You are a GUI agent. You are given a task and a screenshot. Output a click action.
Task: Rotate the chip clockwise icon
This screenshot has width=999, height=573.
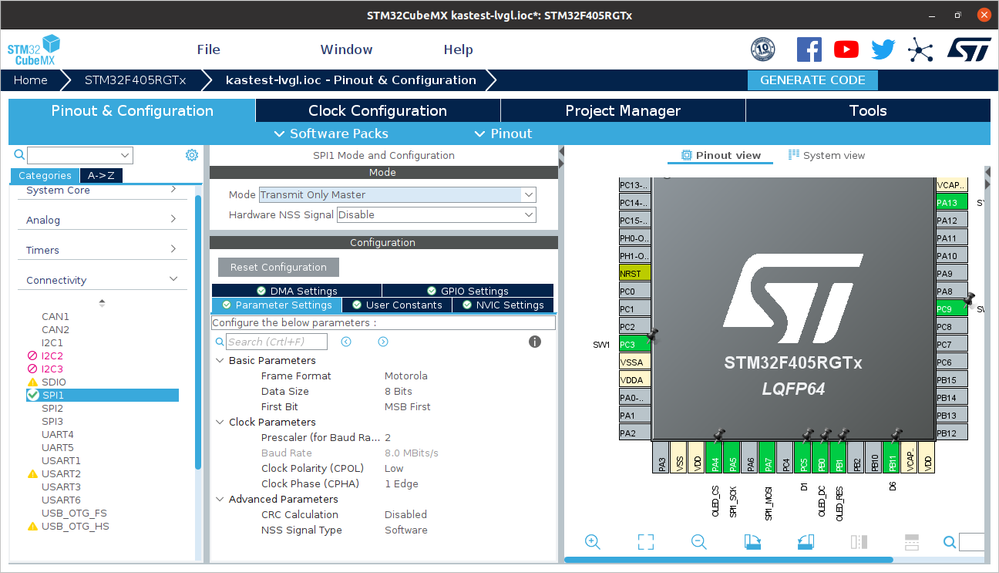pyautogui.click(x=752, y=542)
